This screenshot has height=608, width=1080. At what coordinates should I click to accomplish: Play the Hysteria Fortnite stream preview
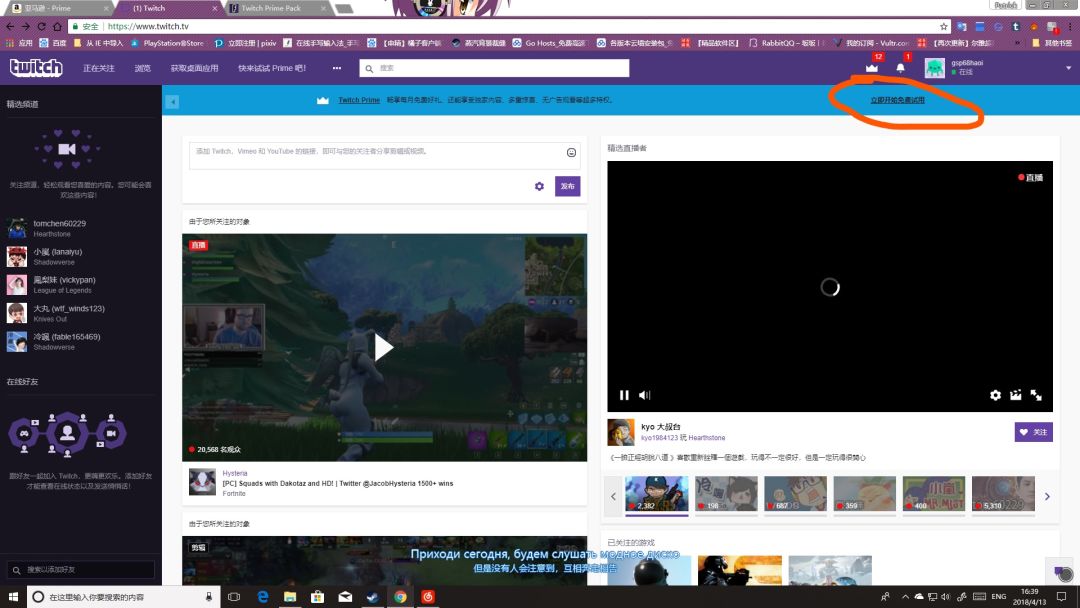point(384,348)
